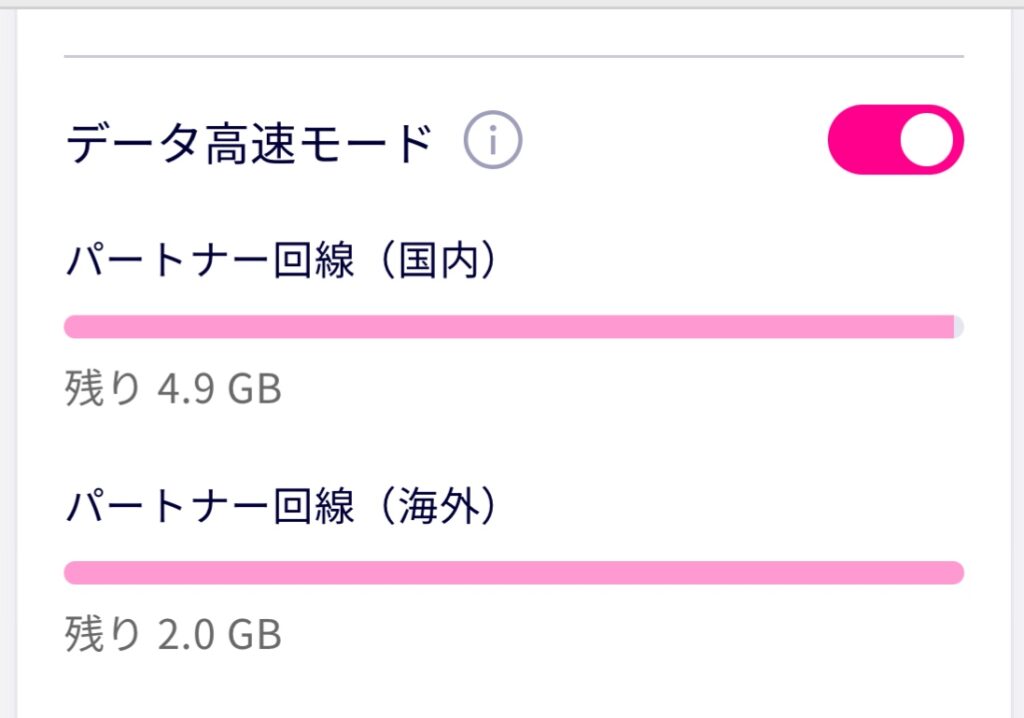This screenshot has height=718, width=1024.
Task: Click the パートナー回線（国内） label
Action: tap(282, 262)
